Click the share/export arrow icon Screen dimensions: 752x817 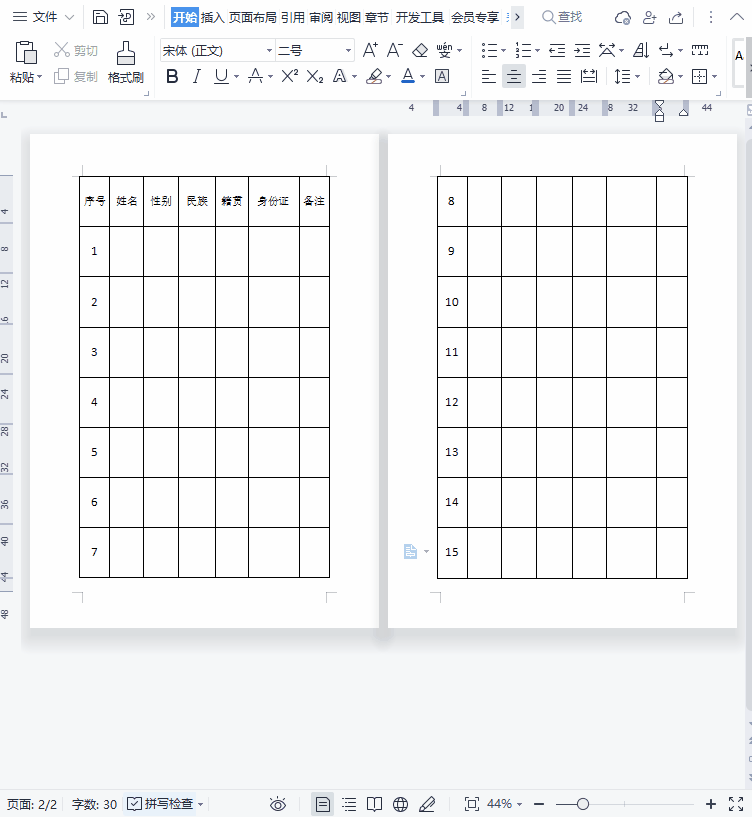coord(676,17)
